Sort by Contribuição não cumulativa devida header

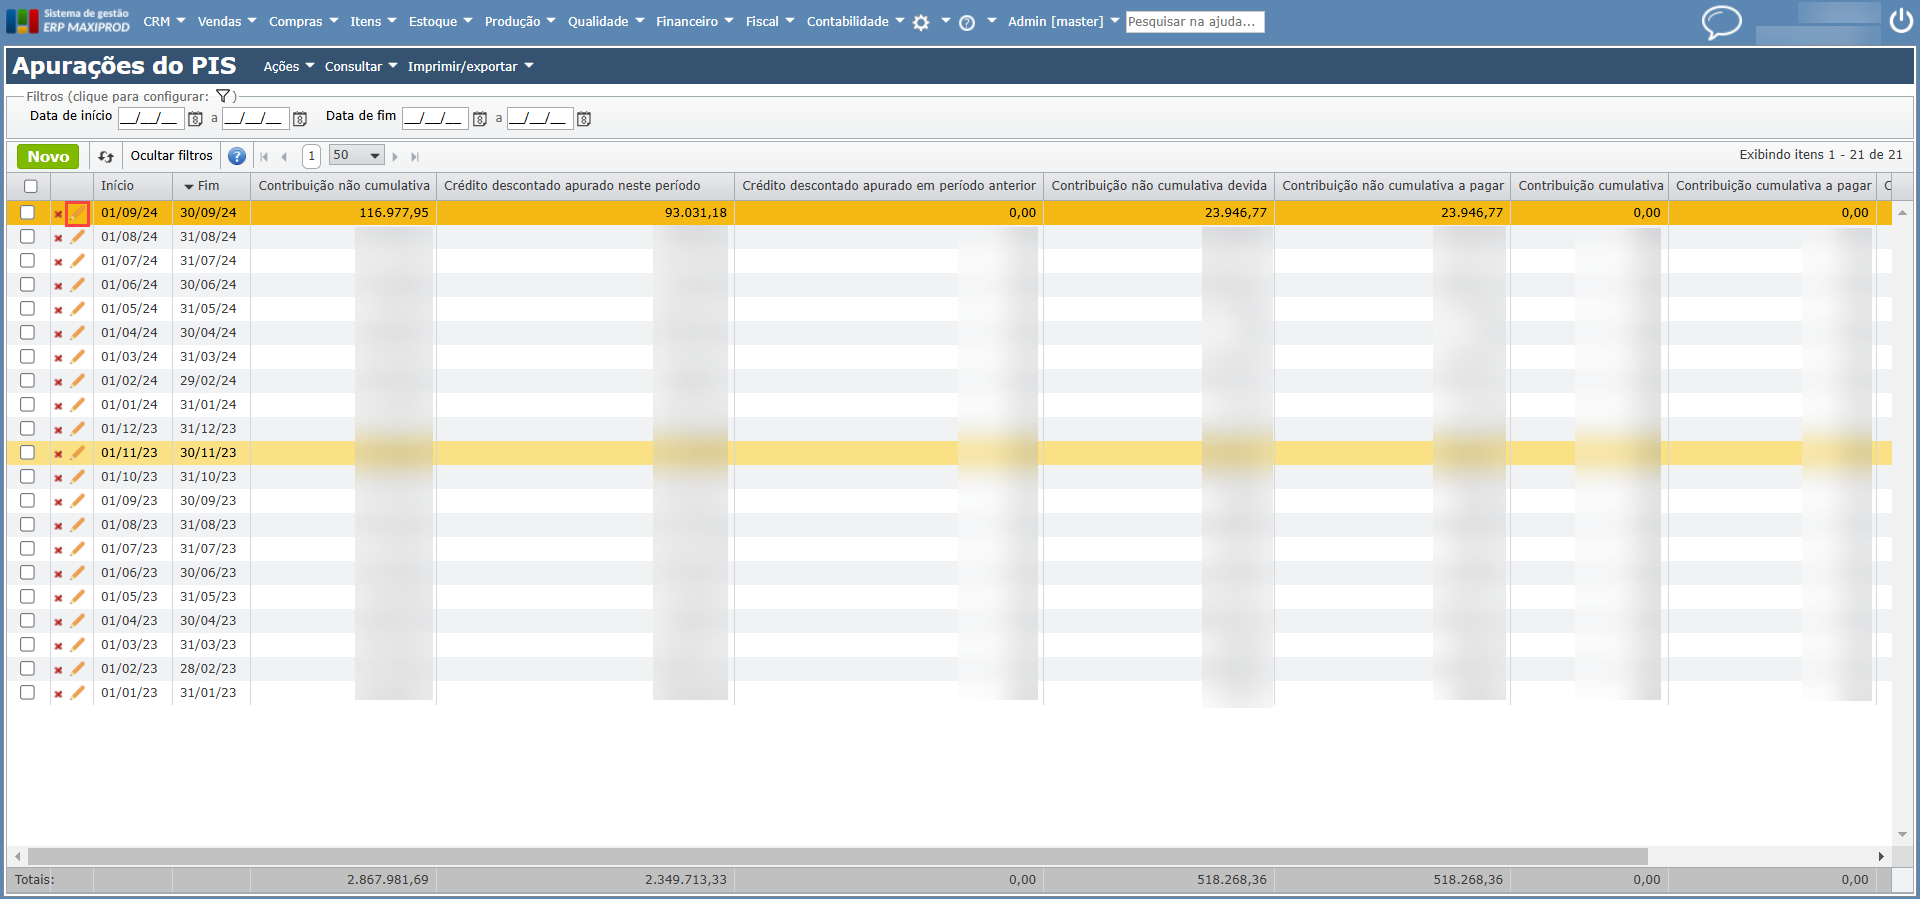(1159, 186)
